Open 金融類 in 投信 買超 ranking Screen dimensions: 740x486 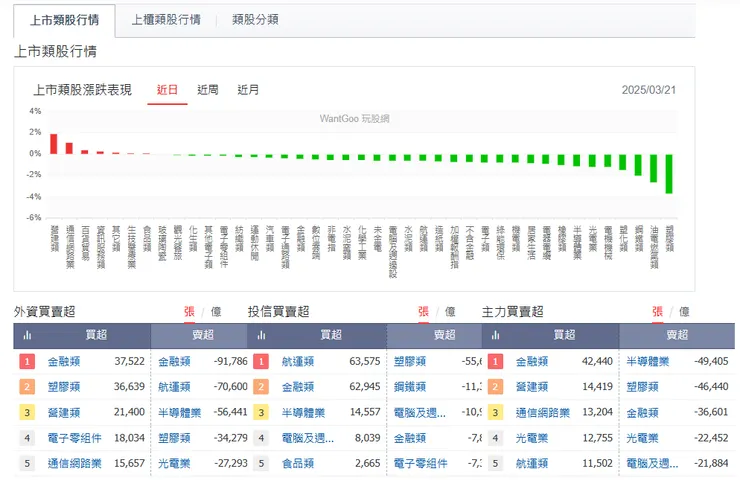coord(298,387)
